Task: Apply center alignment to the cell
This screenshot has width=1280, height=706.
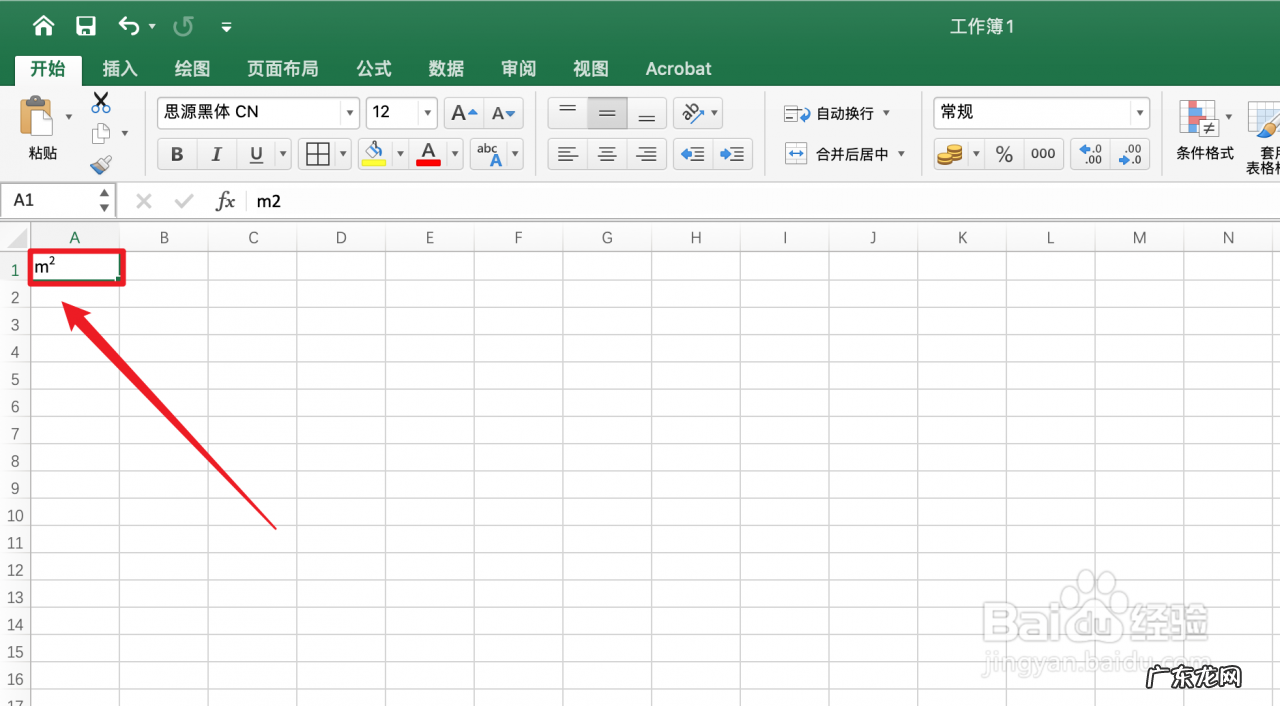Action: tap(606, 153)
